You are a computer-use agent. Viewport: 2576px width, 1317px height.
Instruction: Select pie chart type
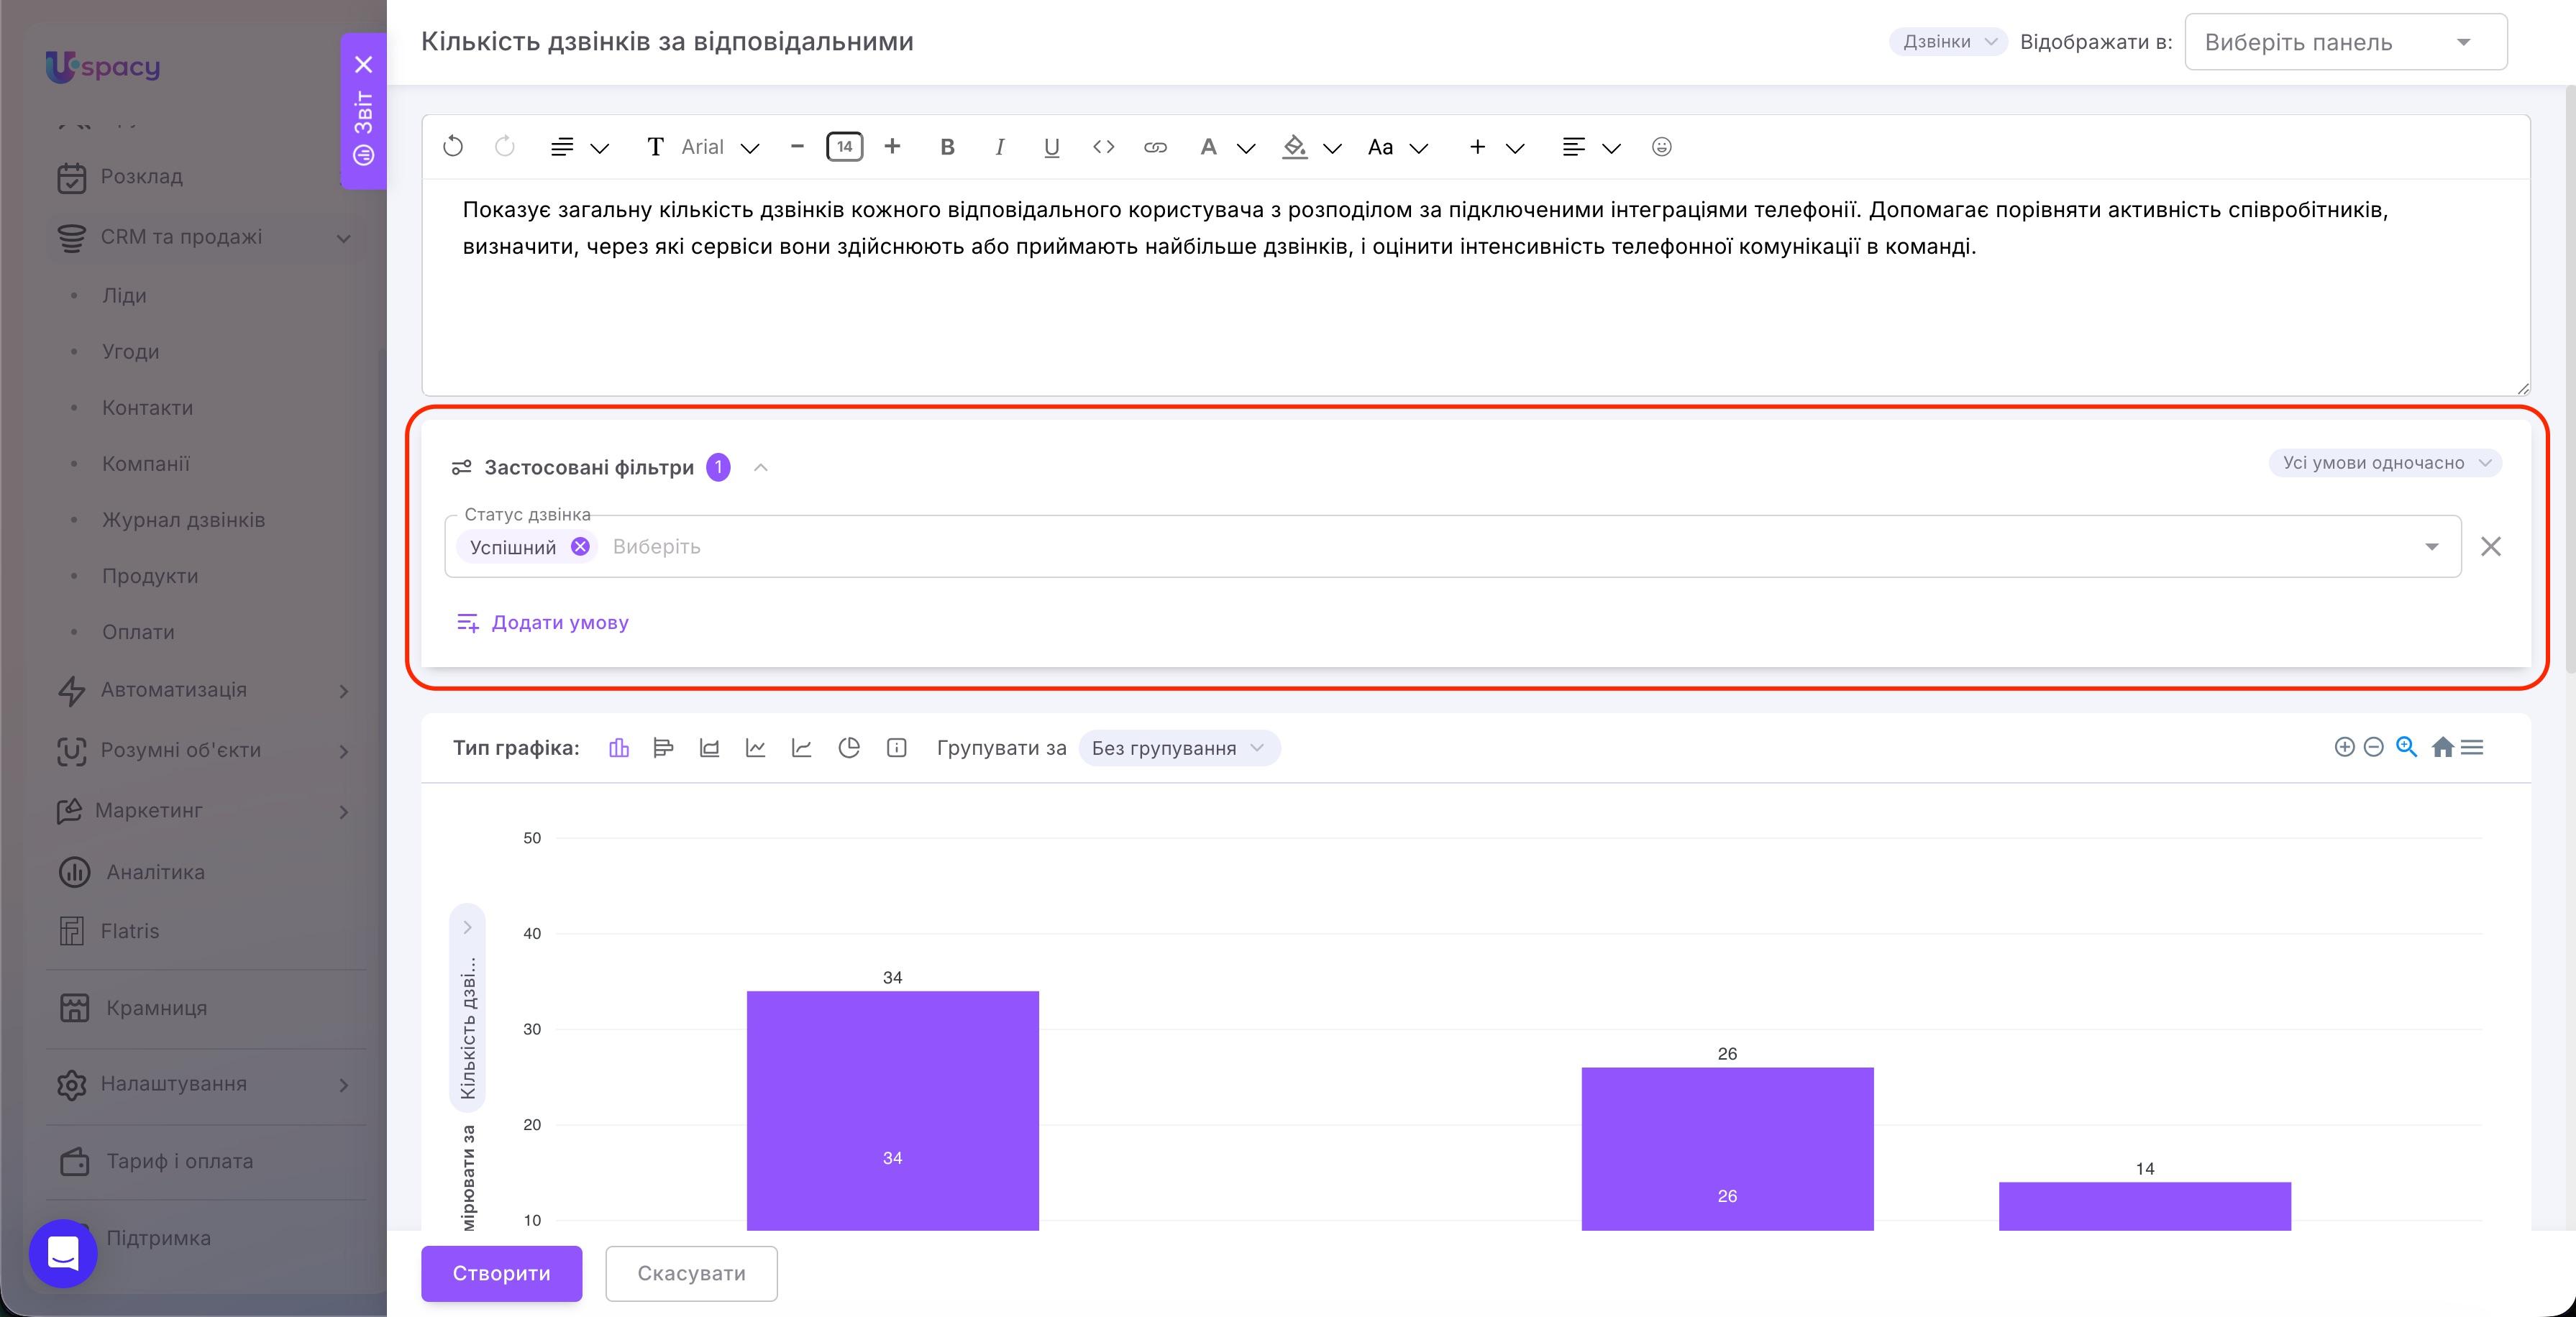point(849,748)
